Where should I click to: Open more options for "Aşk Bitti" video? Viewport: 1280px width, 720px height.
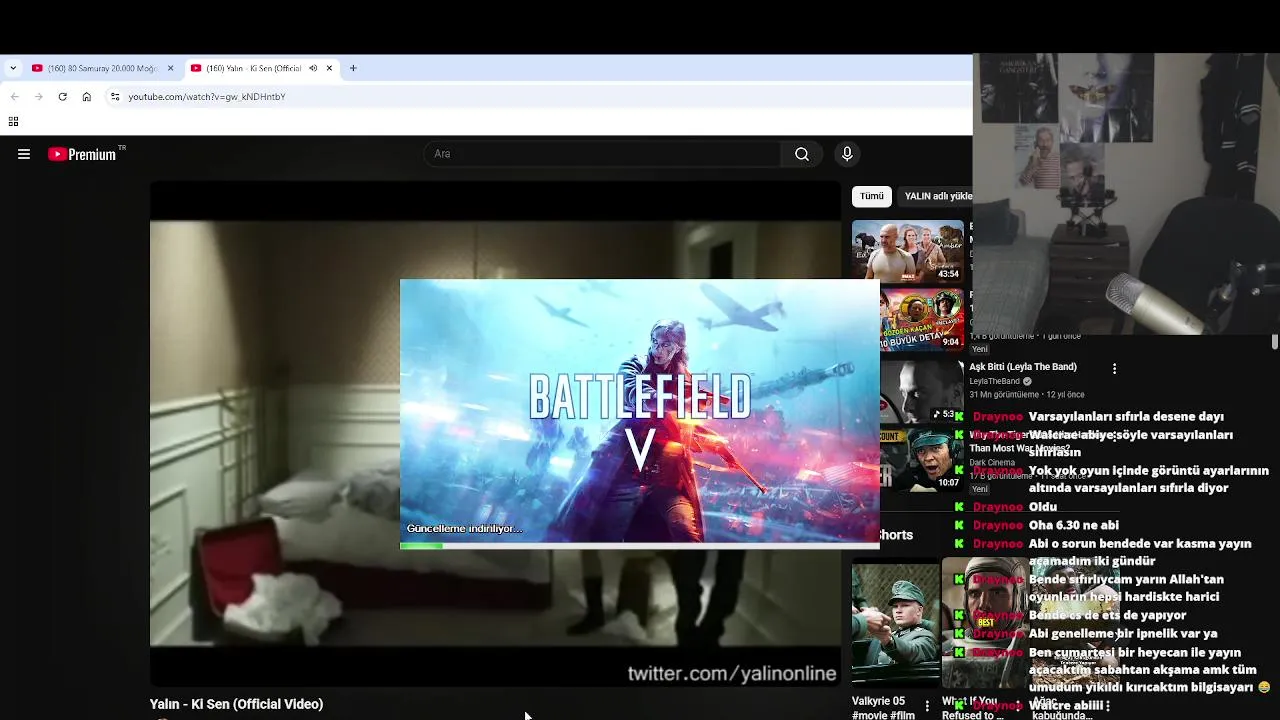[1114, 368]
